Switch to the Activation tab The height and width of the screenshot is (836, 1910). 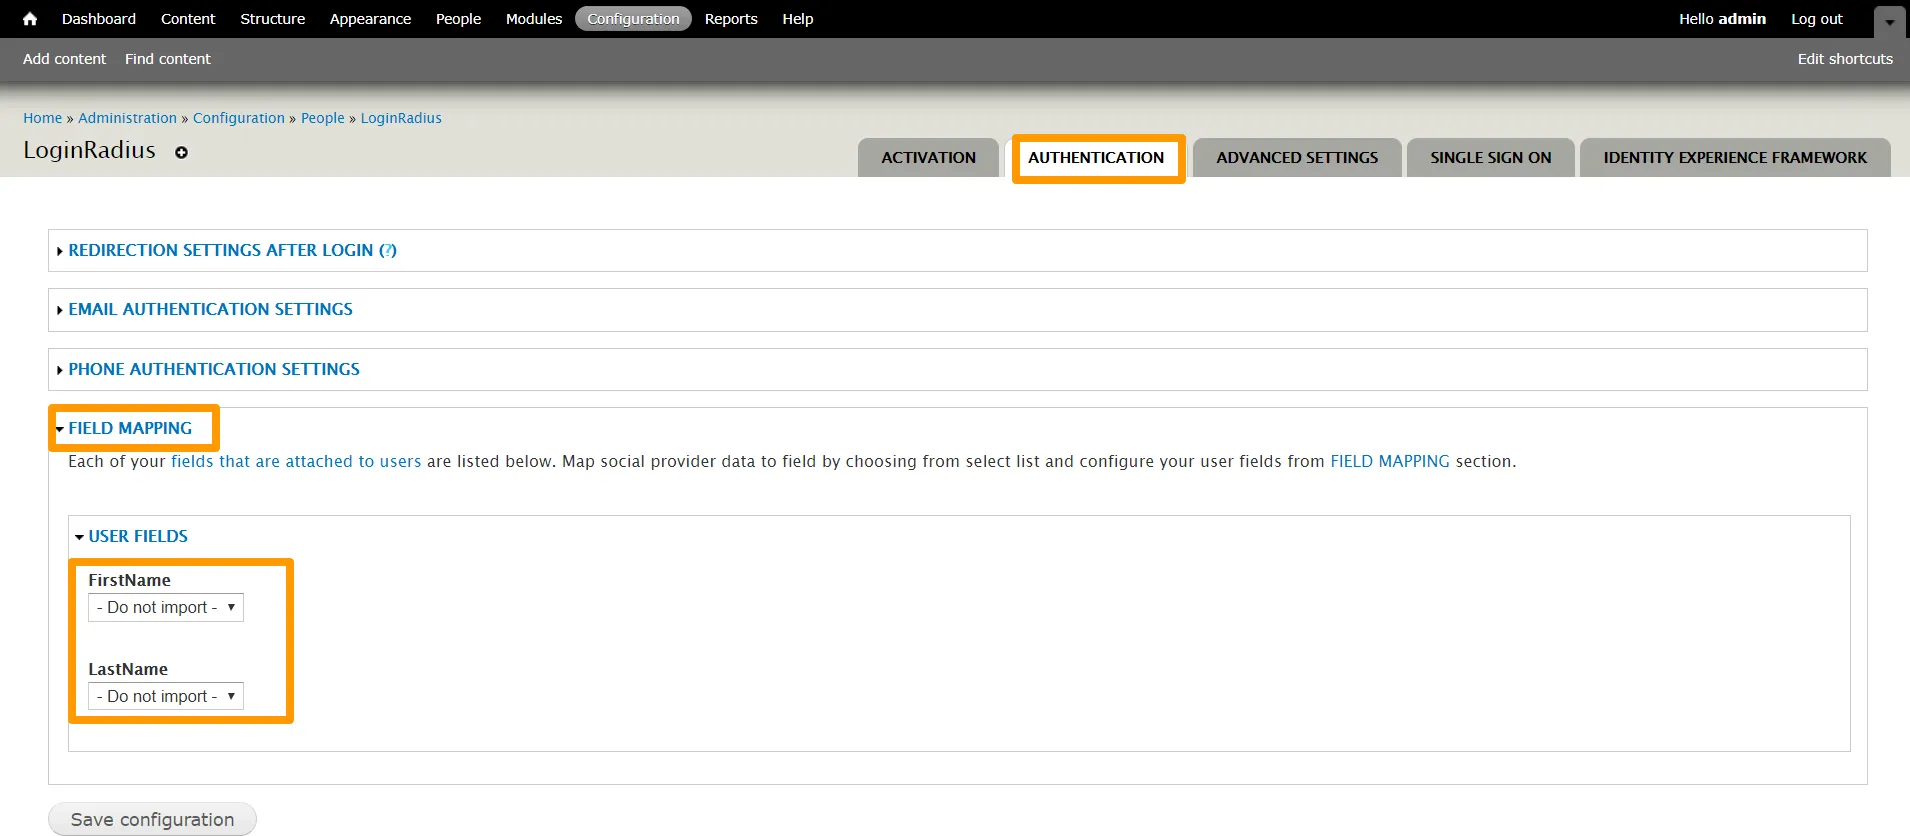pos(928,158)
